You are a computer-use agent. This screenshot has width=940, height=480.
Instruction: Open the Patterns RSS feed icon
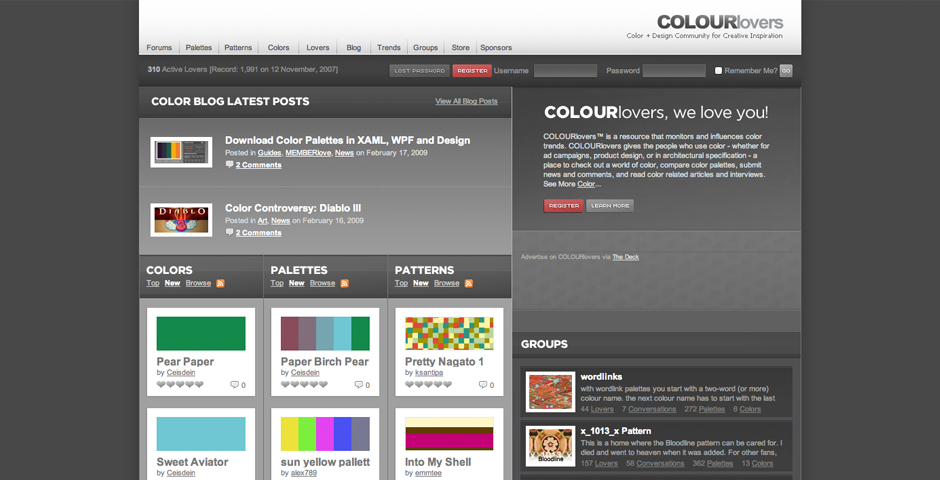(469, 283)
